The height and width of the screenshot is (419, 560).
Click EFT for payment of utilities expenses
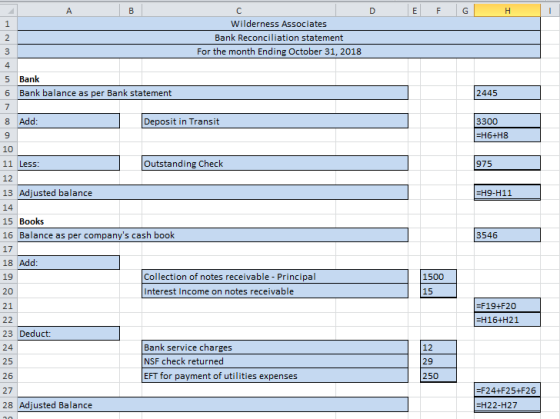[275, 375]
